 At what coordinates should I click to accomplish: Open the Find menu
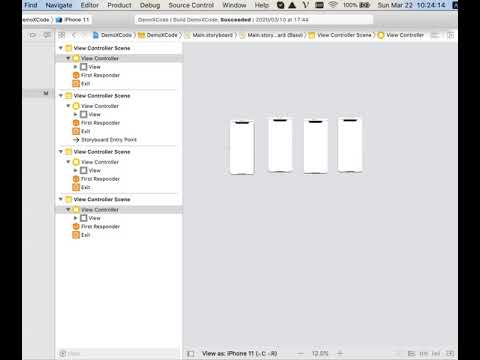[31, 5]
